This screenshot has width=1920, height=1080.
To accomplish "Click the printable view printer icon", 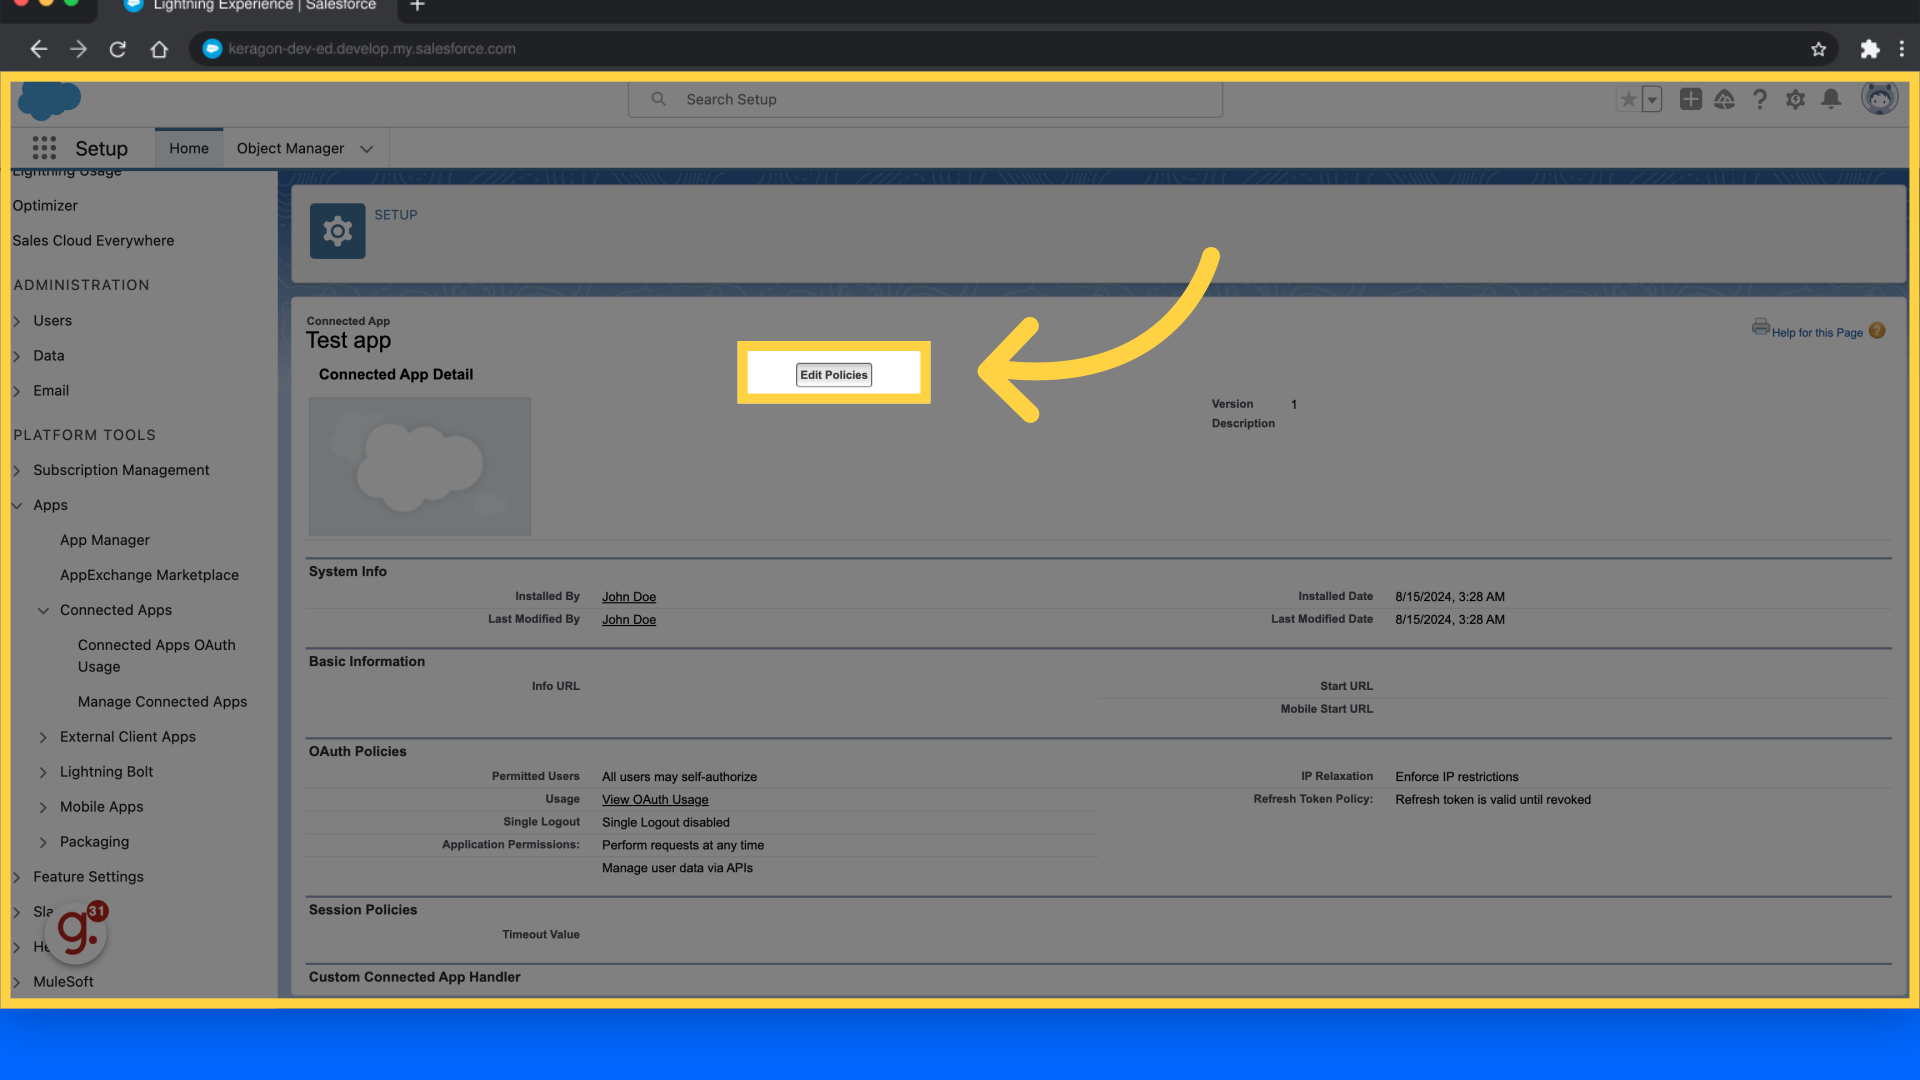I will click(x=1760, y=327).
